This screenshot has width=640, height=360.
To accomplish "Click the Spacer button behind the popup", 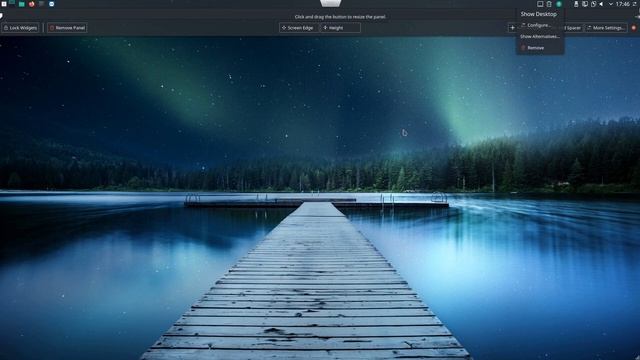I will [573, 28].
